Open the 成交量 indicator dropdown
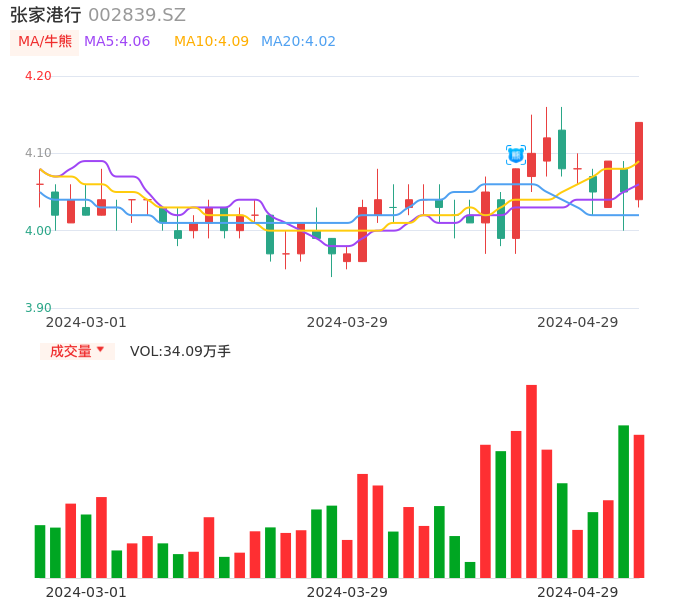This screenshot has width=686, height=606. tap(77, 351)
